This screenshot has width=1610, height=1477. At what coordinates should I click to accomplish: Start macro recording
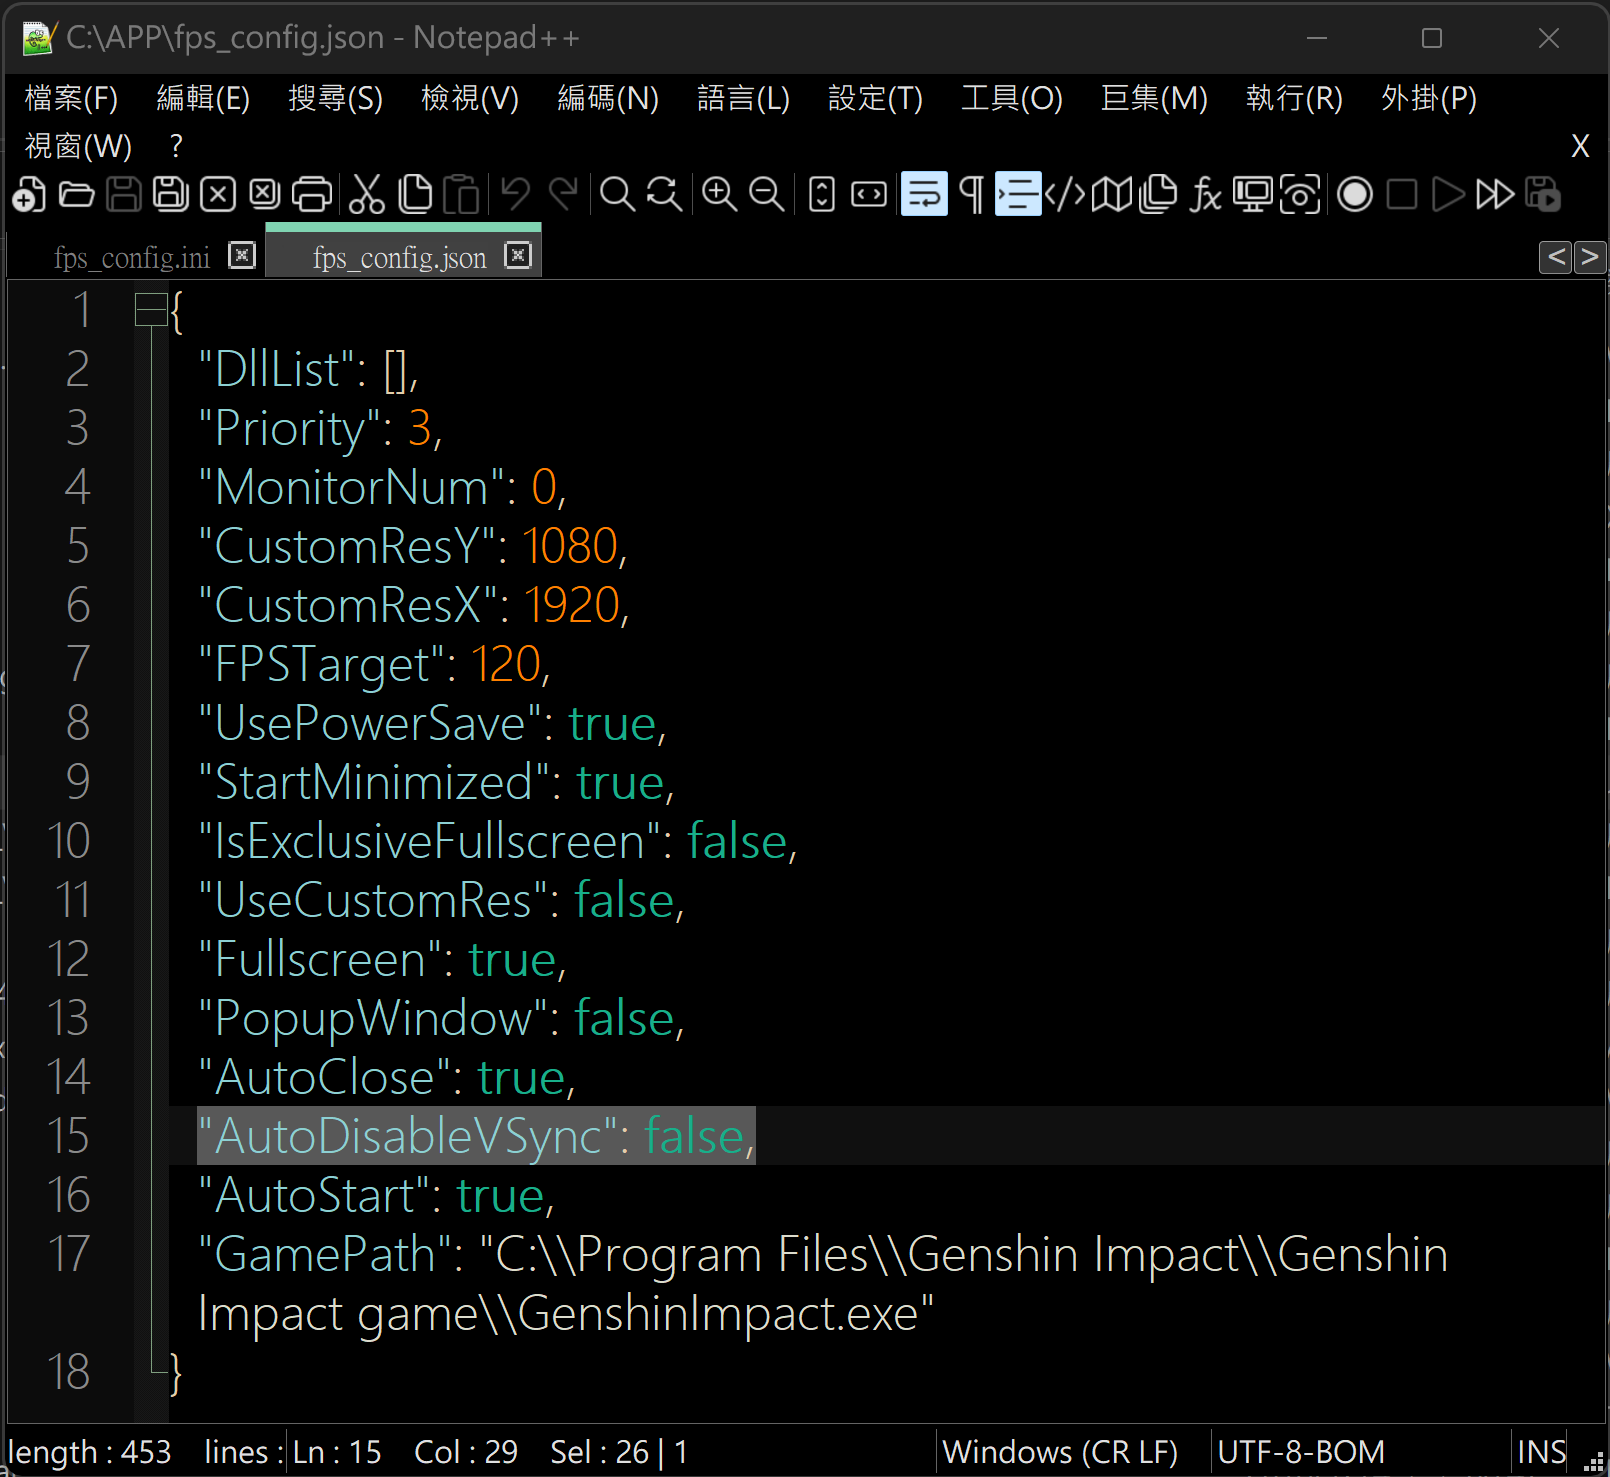pos(1355,194)
